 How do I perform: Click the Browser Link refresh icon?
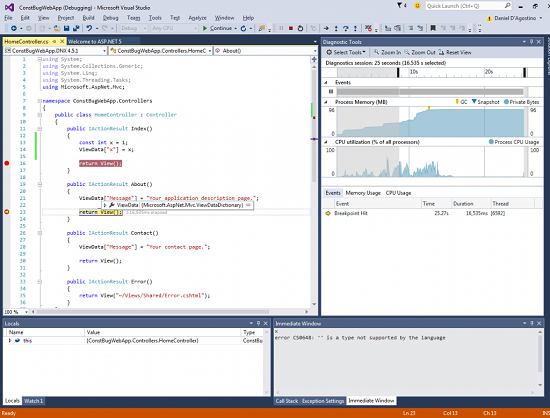(243, 28)
